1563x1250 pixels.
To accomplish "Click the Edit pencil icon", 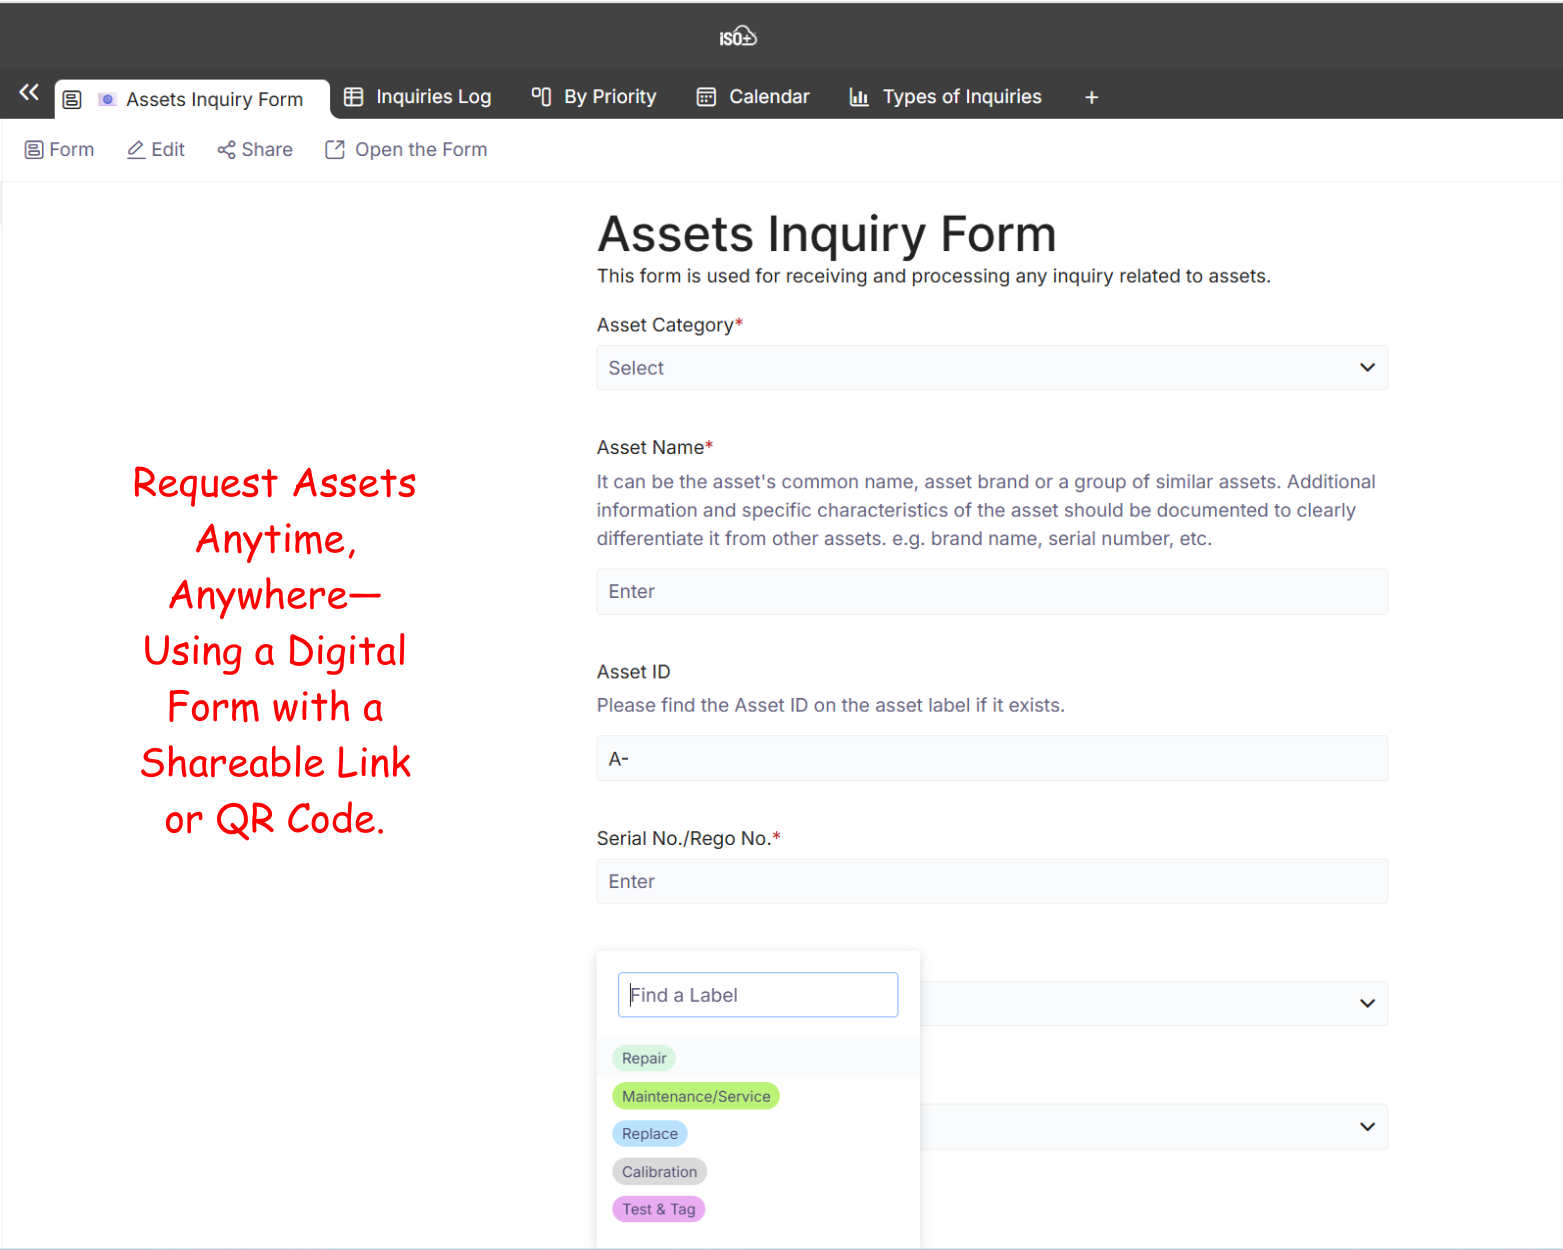I will (x=136, y=150).
